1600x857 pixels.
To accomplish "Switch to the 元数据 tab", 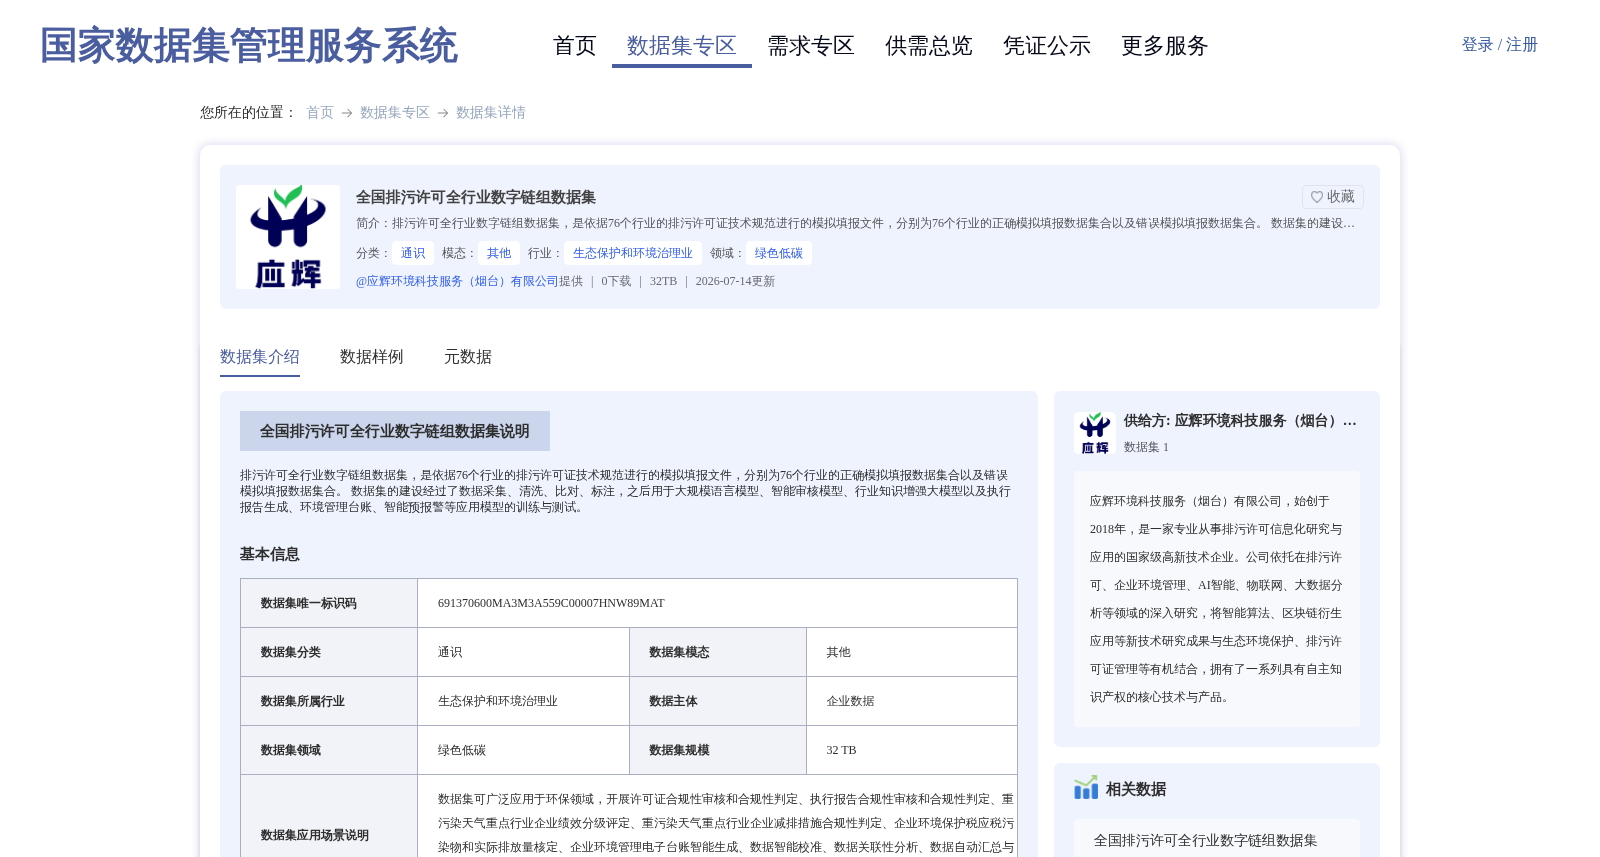I will pyautogui.click(x=468, y=357).
